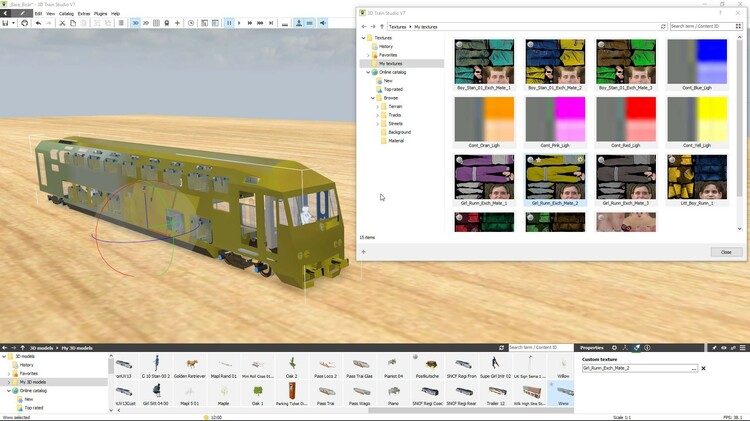This screenshot has height=421, width=750.
Task: Open the Plugins menu
Action: (100, 13)
